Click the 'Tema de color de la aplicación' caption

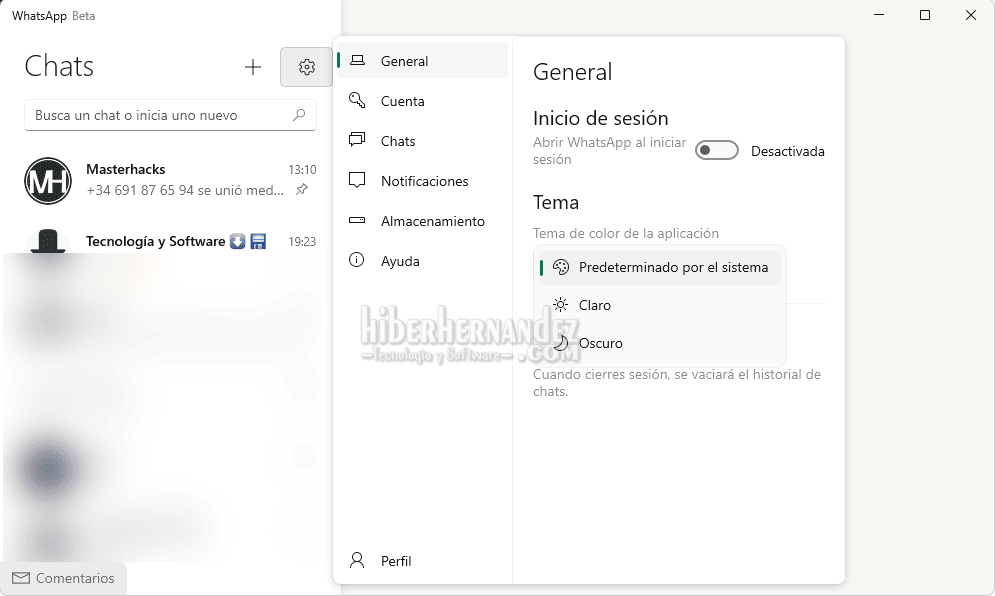626,233
